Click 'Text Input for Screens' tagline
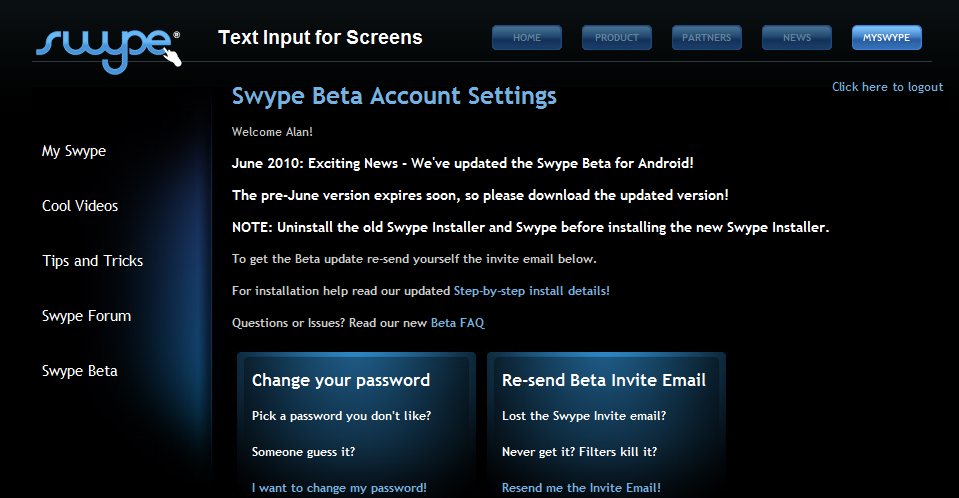Screen dimensions: 959x498 click(x=320, y=37)
